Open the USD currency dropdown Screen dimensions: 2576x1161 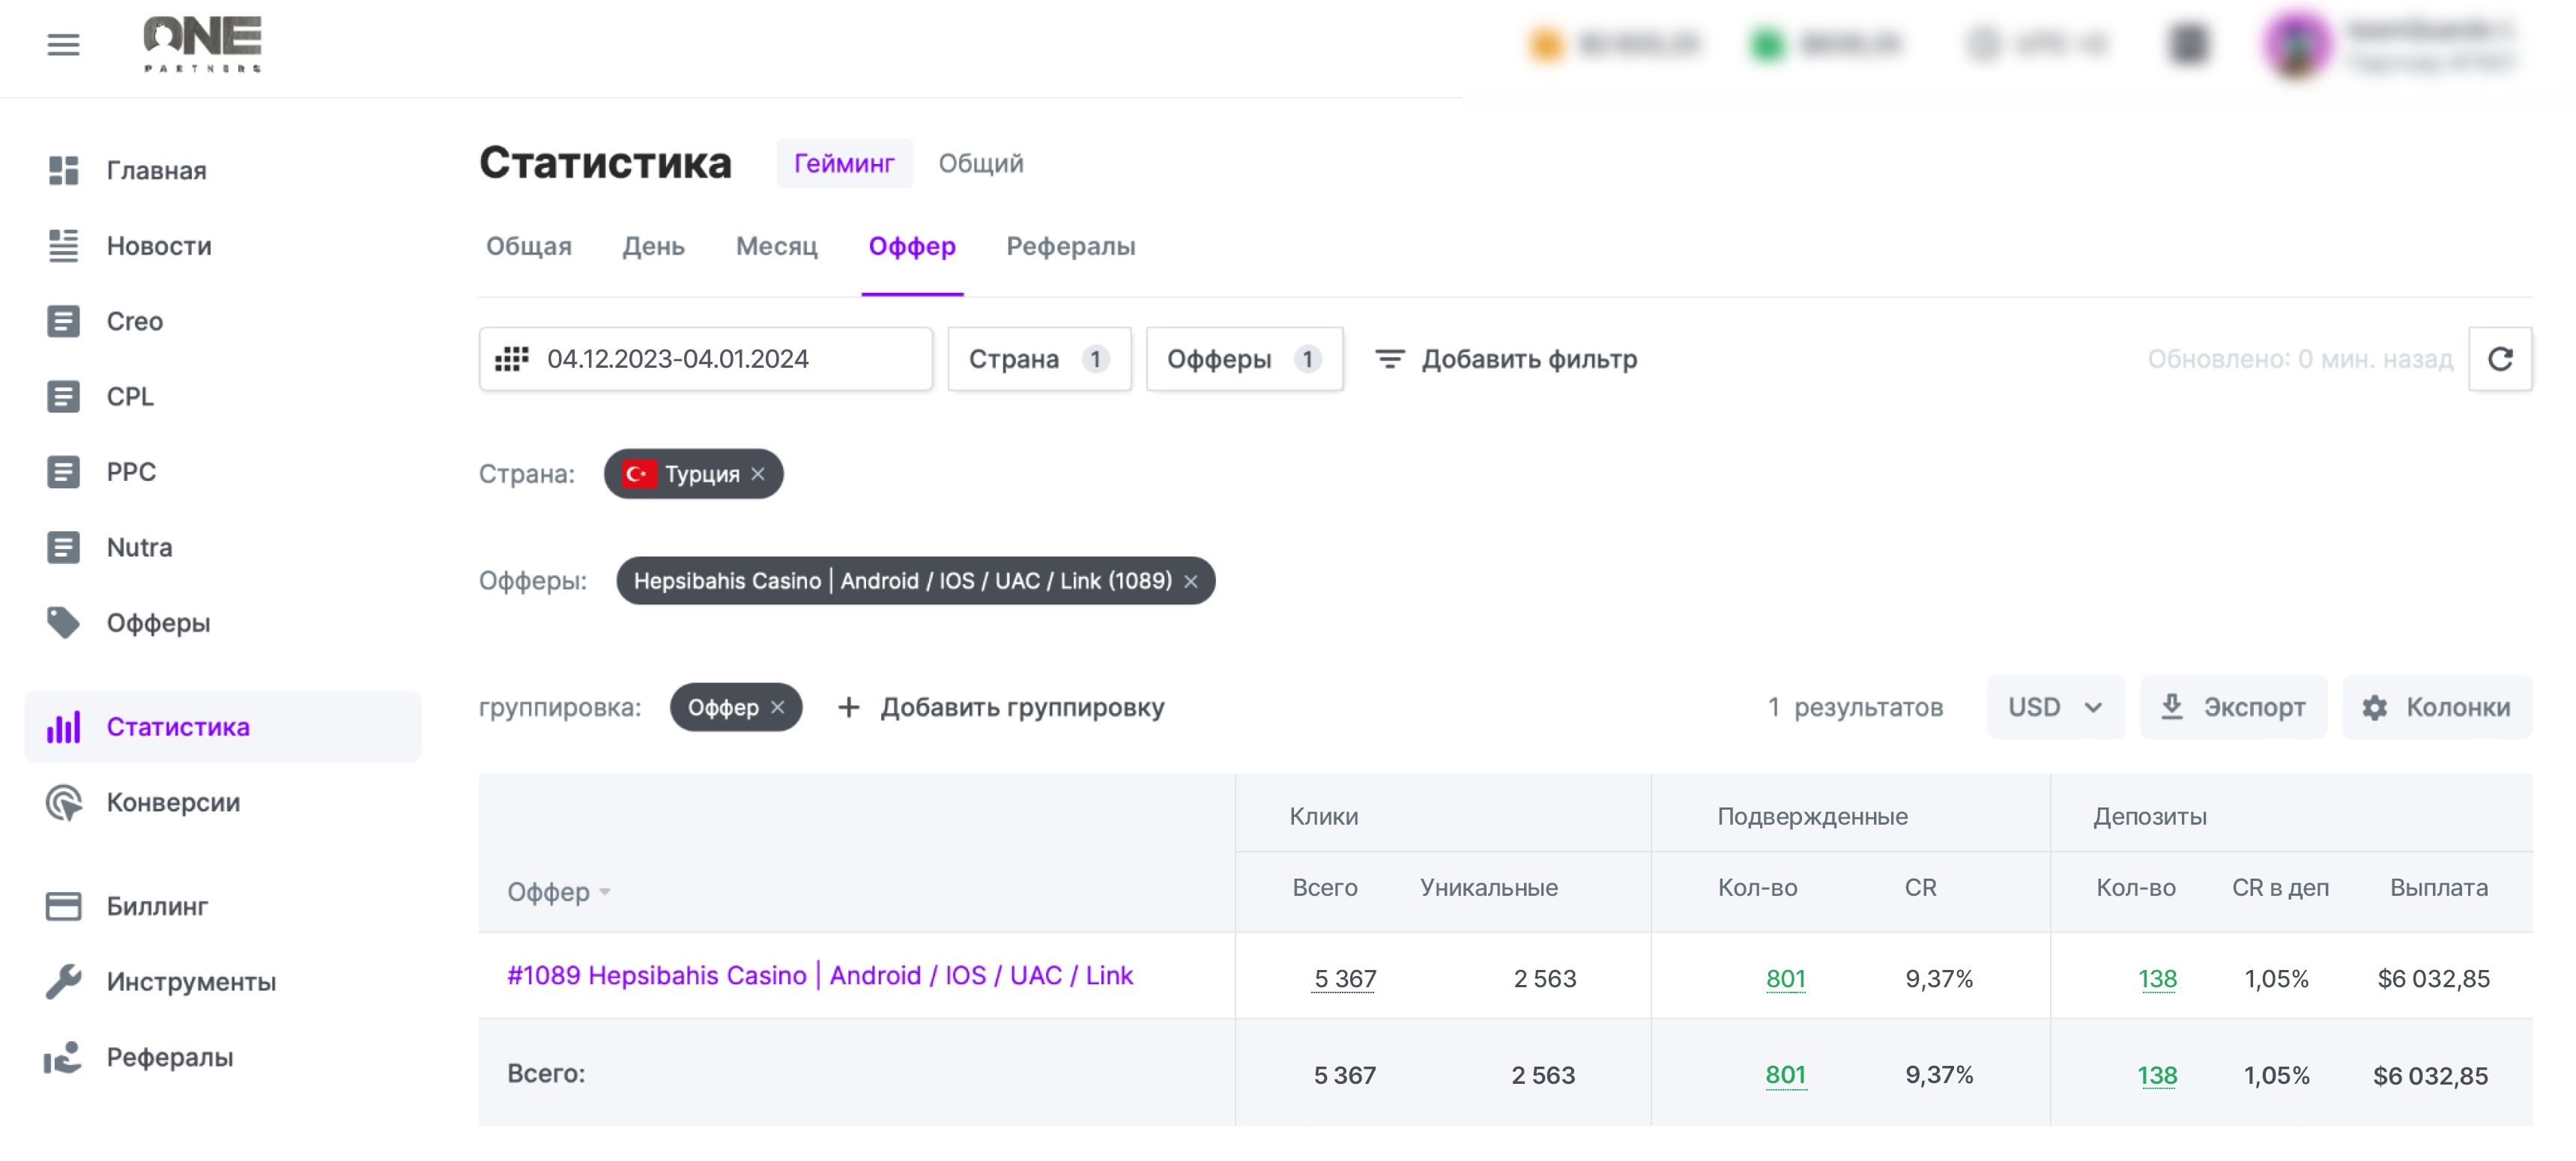click(2055, 707)
